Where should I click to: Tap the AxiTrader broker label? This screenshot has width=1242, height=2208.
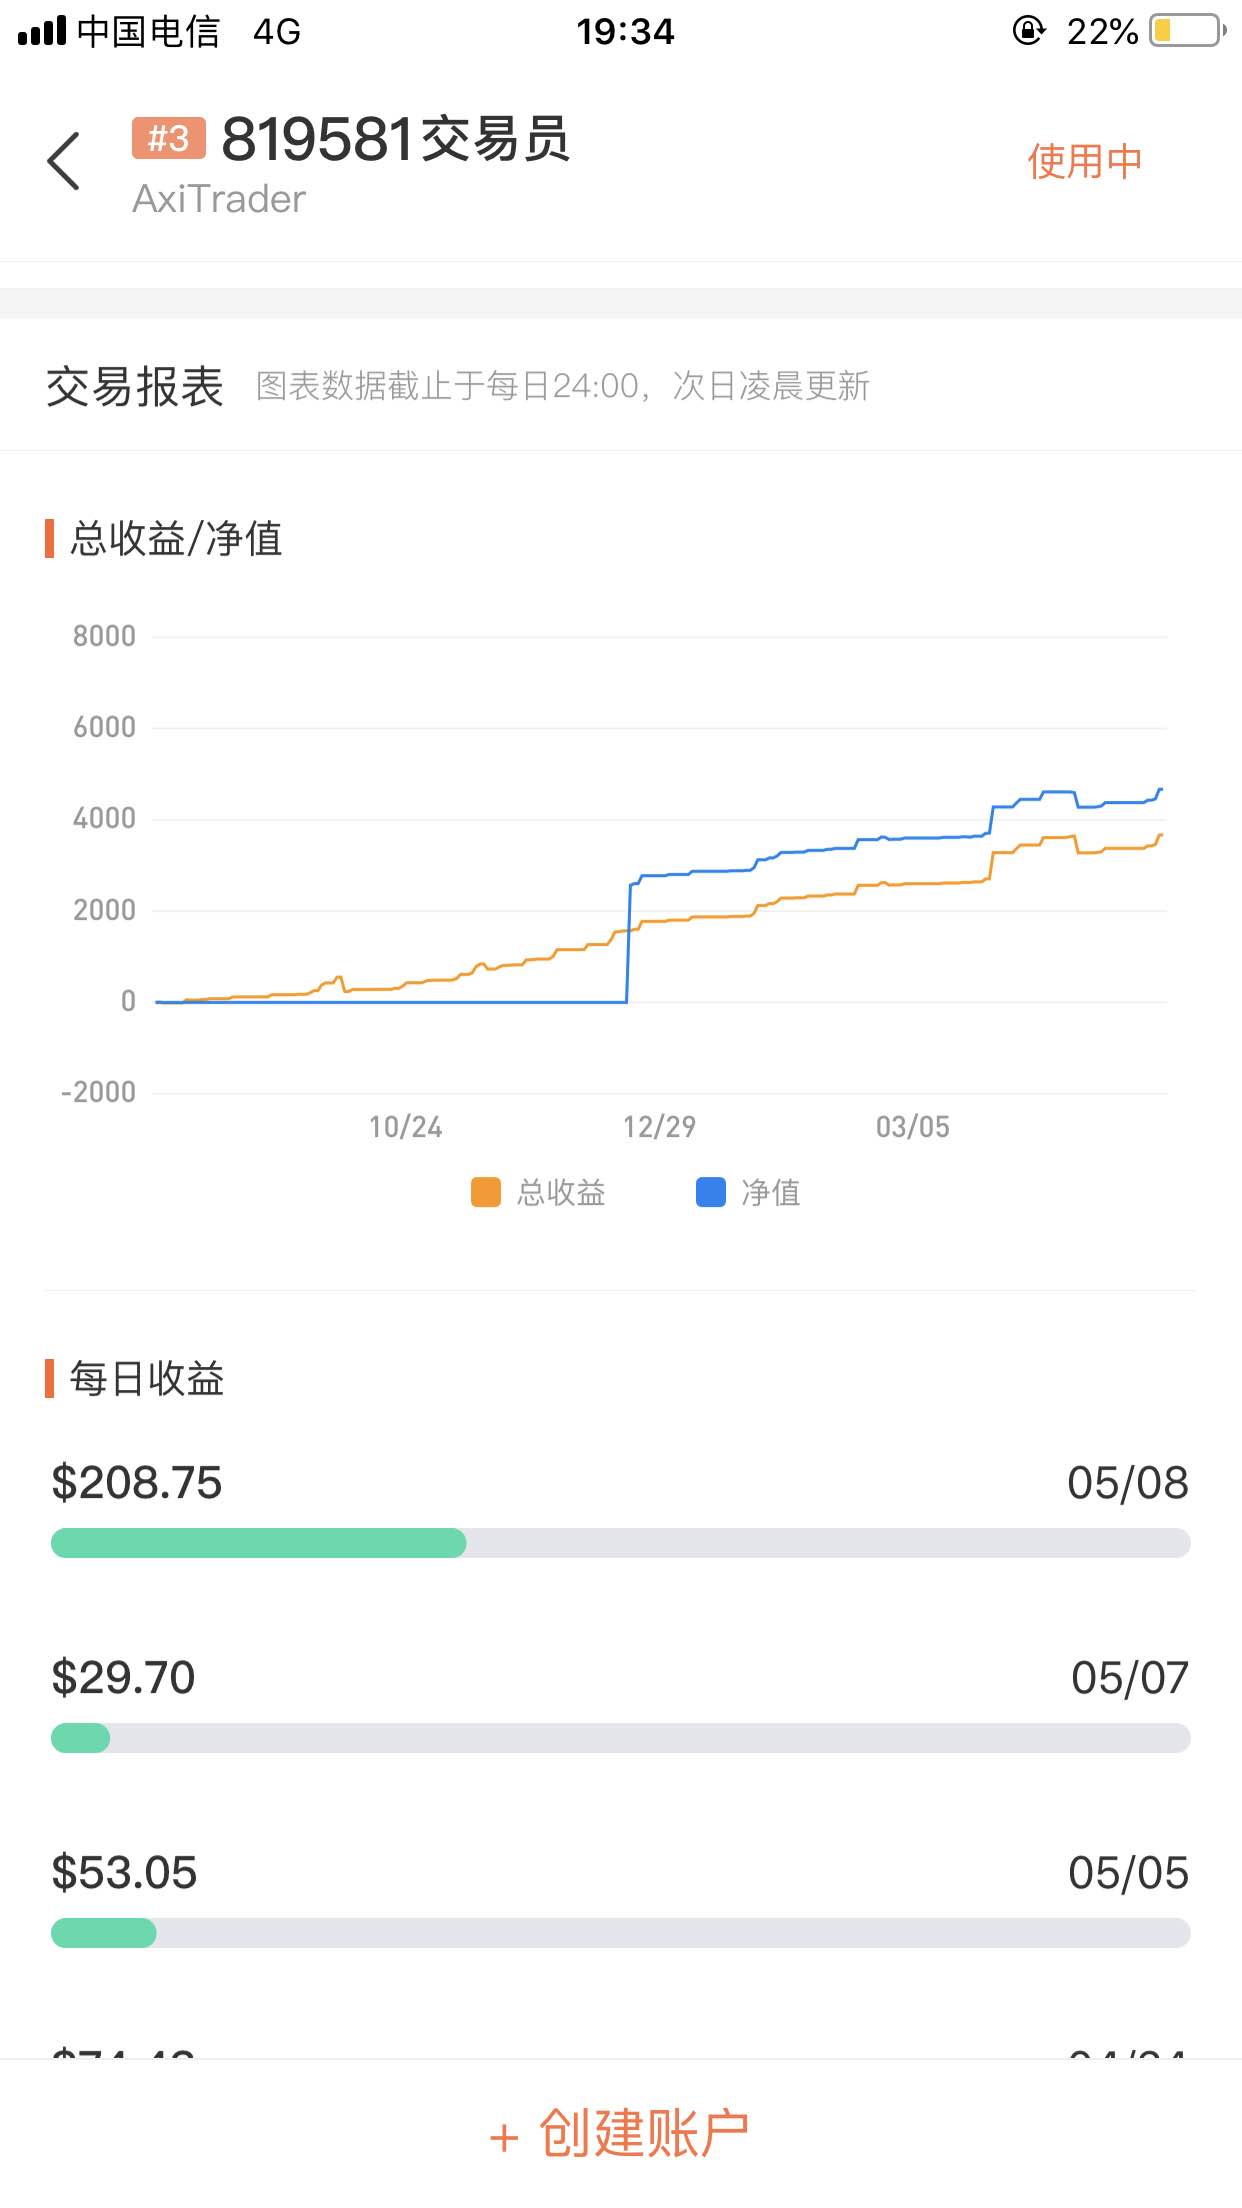coord(219,199)
